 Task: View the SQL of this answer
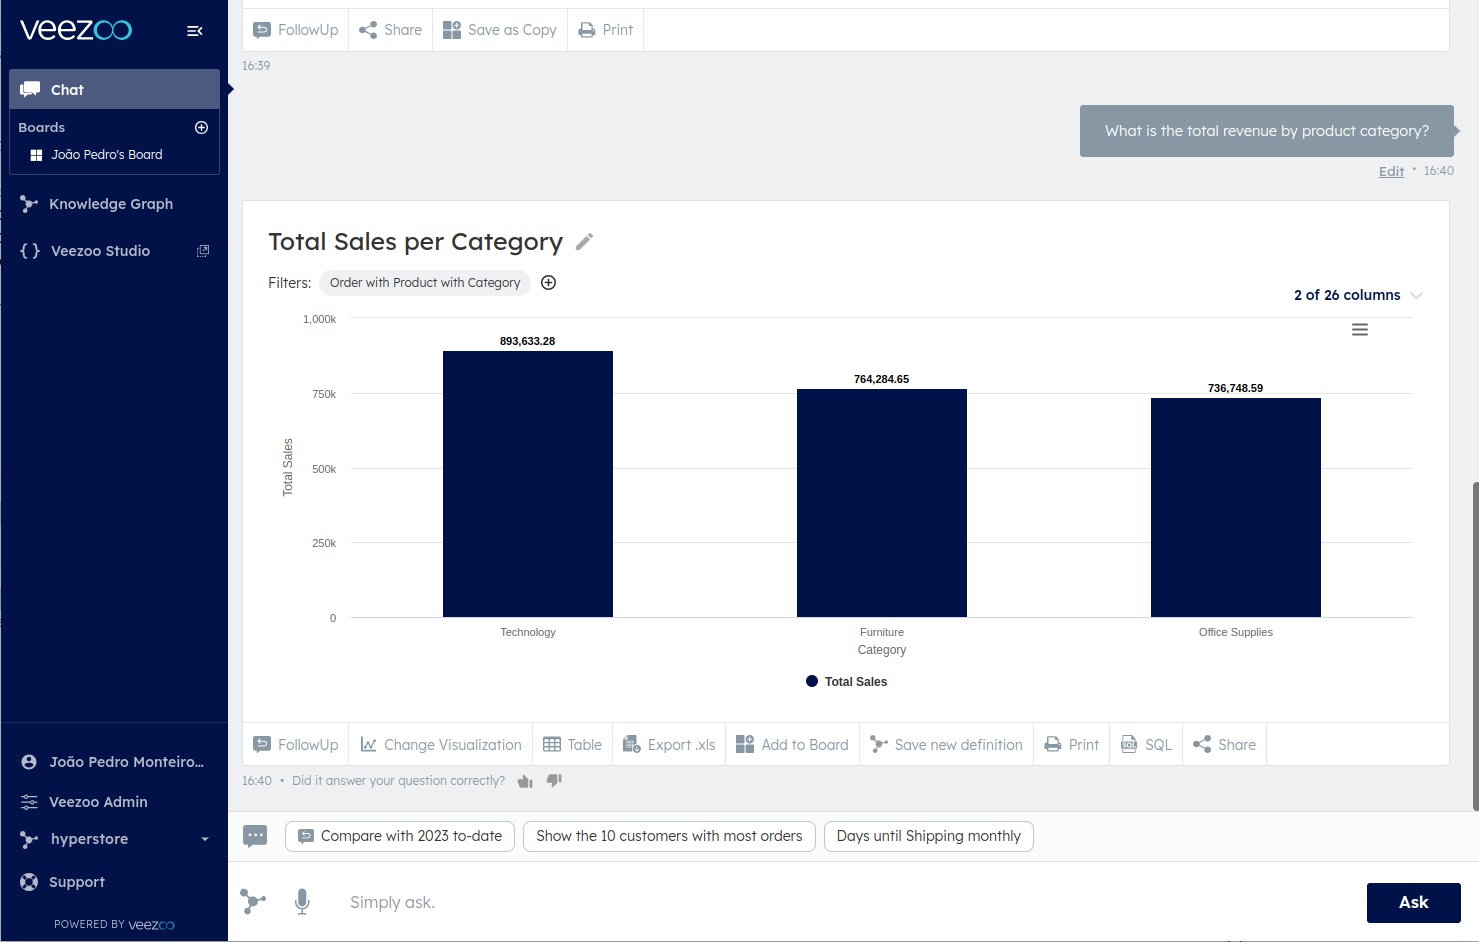[1146, 745]
